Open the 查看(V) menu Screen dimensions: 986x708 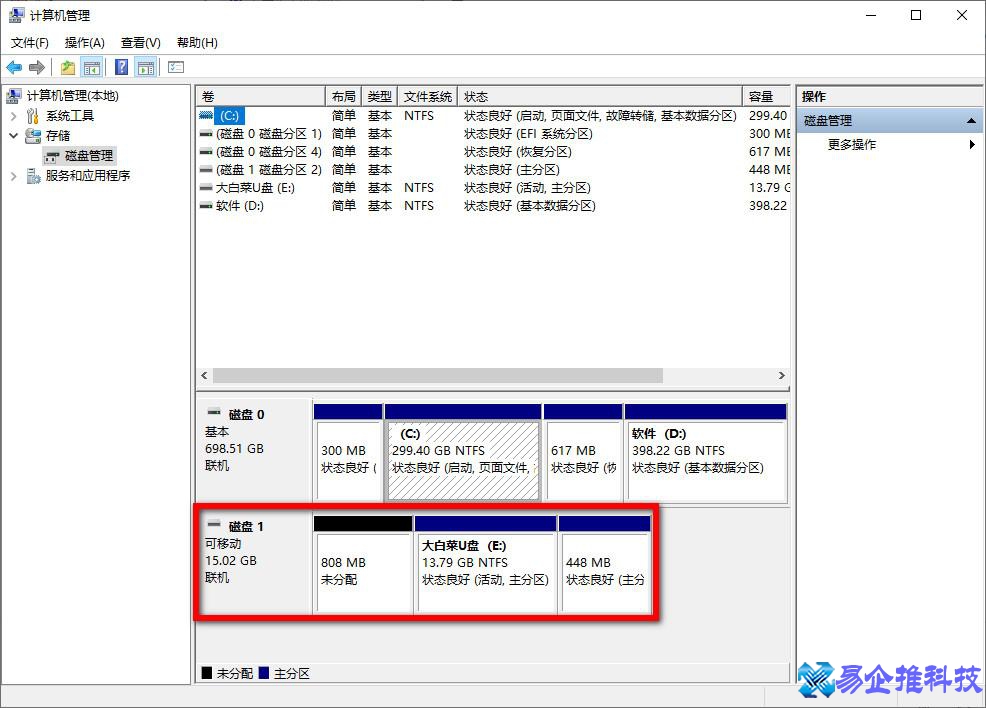[140, 43]
